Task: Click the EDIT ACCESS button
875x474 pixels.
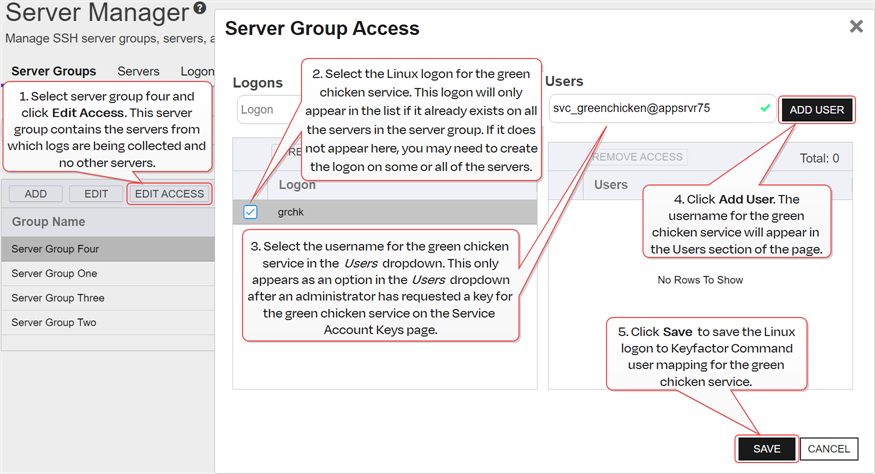Action: [169, 194]
